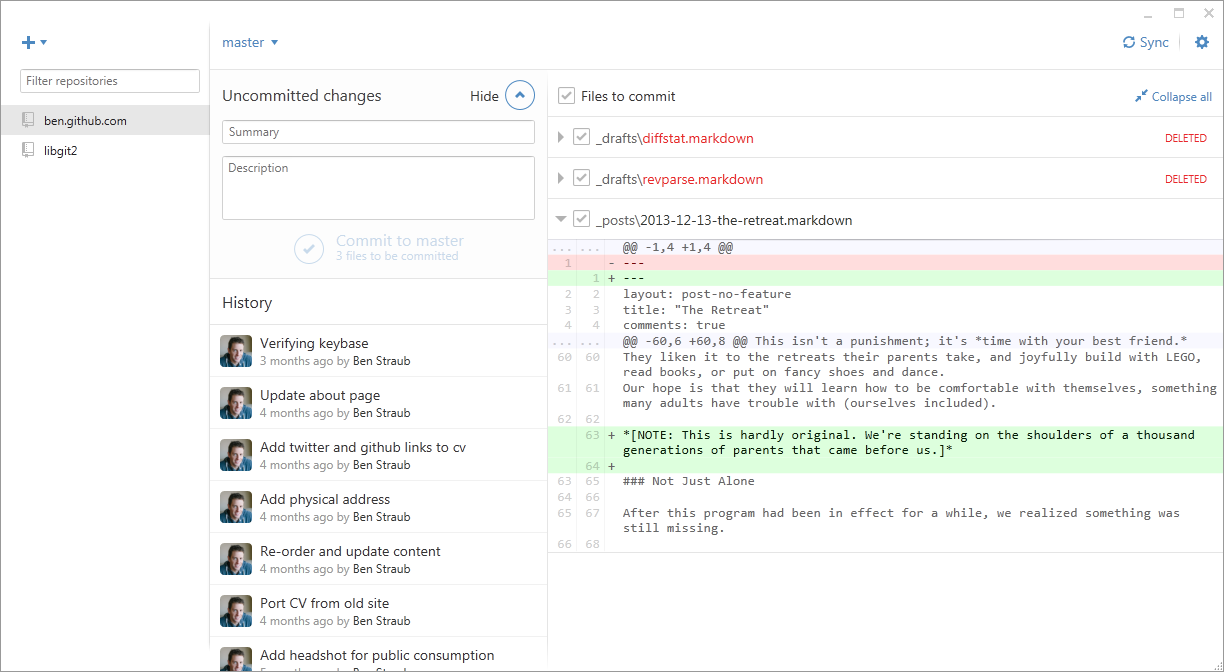This screenshot has width=1224, height=672.
Task: Toggle the Files to commit checkbox
Action: (566, 96)
